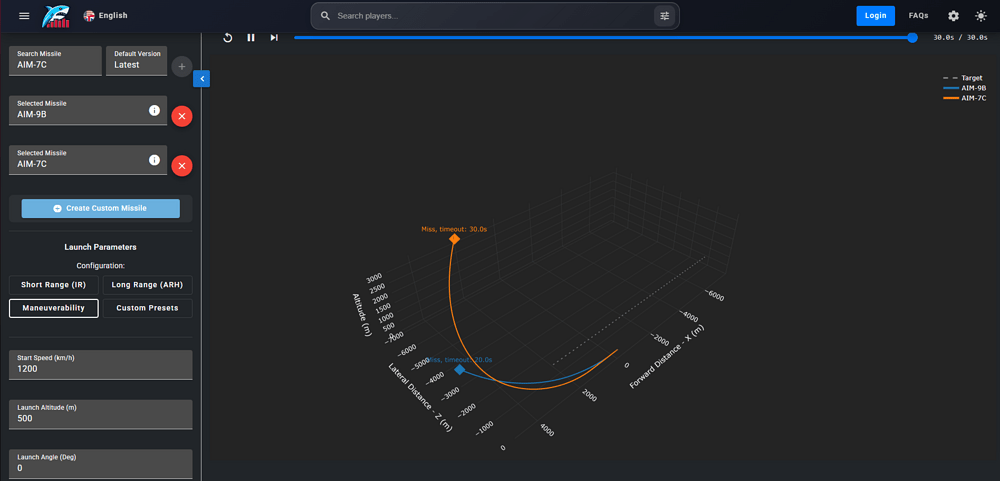Open the English language selector
Screen dimensions: 1000x481
tap(105, 16)
